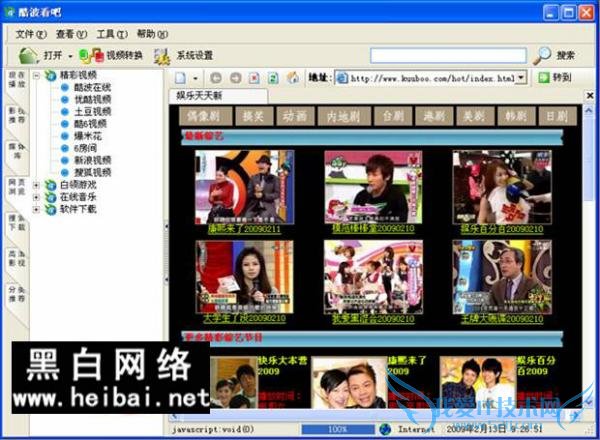Open 系统设置 system settings

click(183, 56)
